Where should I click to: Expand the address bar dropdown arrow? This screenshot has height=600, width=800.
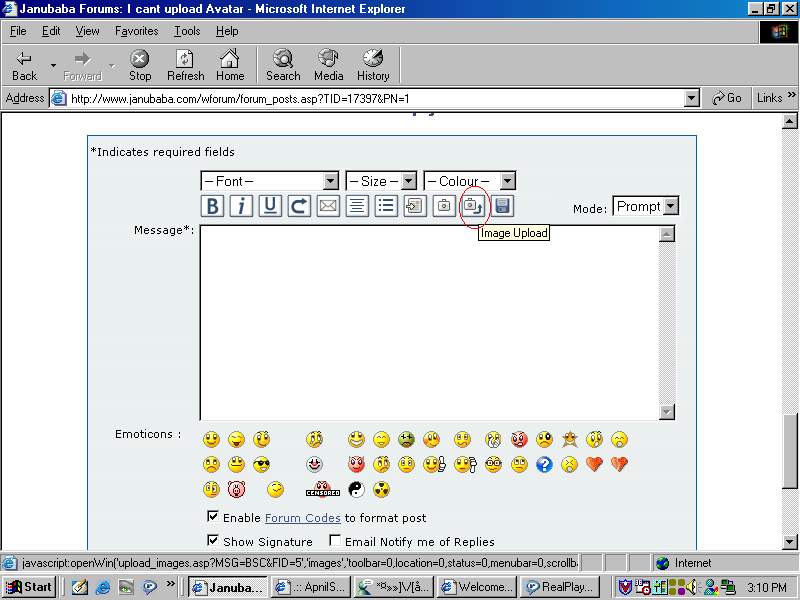(x=691, y=98)
